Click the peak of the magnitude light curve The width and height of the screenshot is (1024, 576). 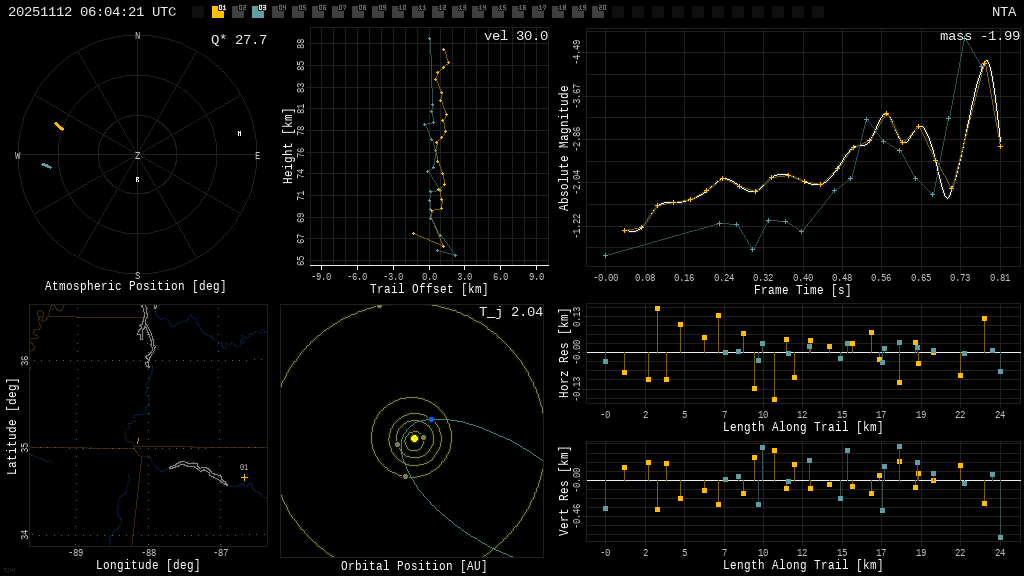[x=986, y=62]
